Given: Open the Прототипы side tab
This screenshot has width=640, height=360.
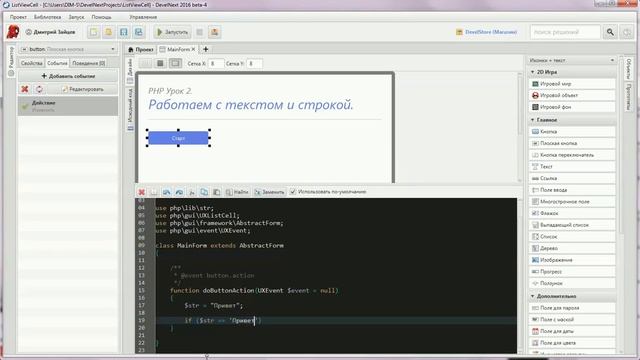Looking at the screenshot, I should pyautogui.click(x=629, y=97).
